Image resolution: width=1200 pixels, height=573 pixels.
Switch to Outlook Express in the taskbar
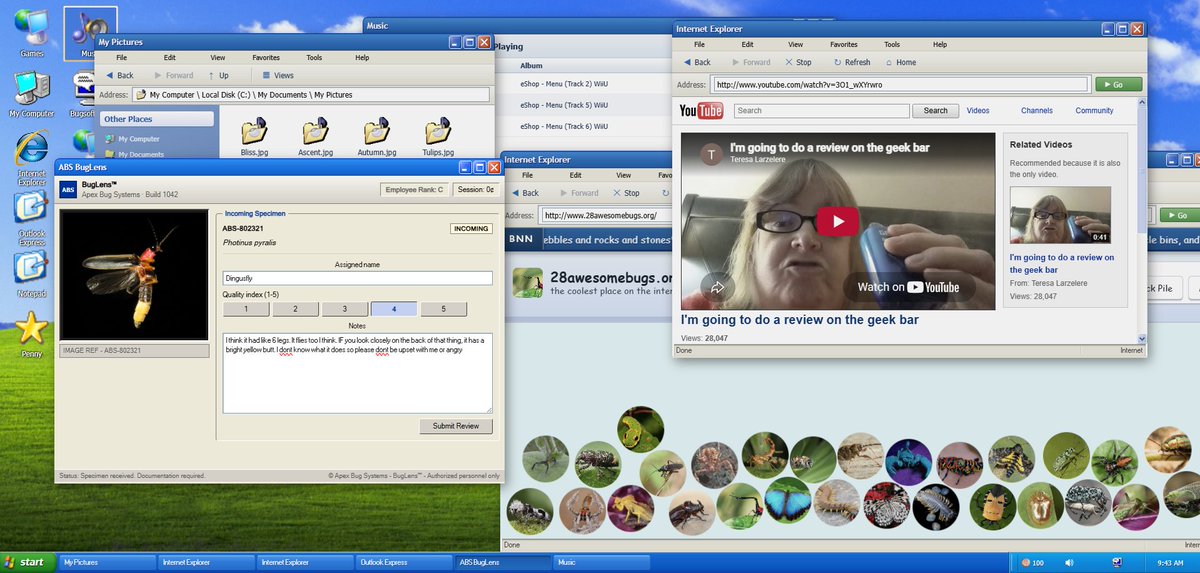pos(404,562)
